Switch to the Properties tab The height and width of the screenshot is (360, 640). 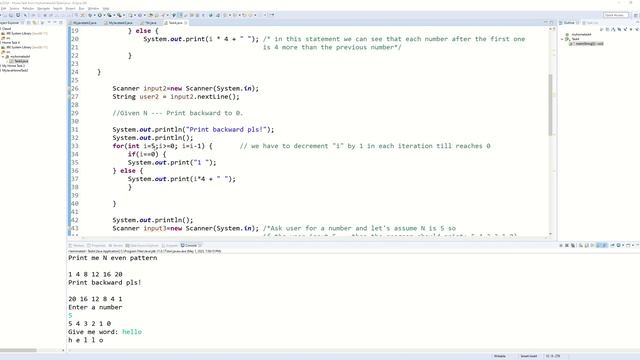[97, 246]
